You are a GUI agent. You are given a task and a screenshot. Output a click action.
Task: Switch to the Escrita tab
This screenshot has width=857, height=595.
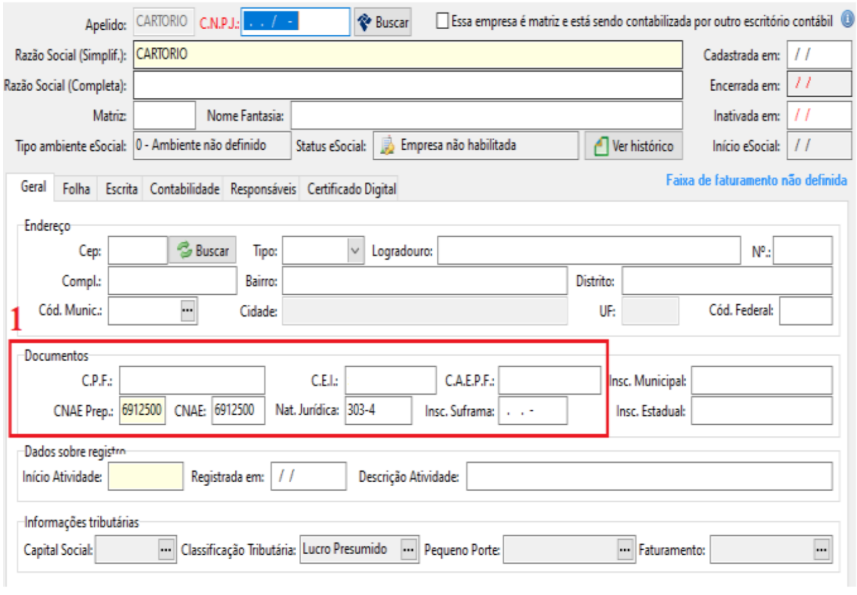(x=121, y=189)
